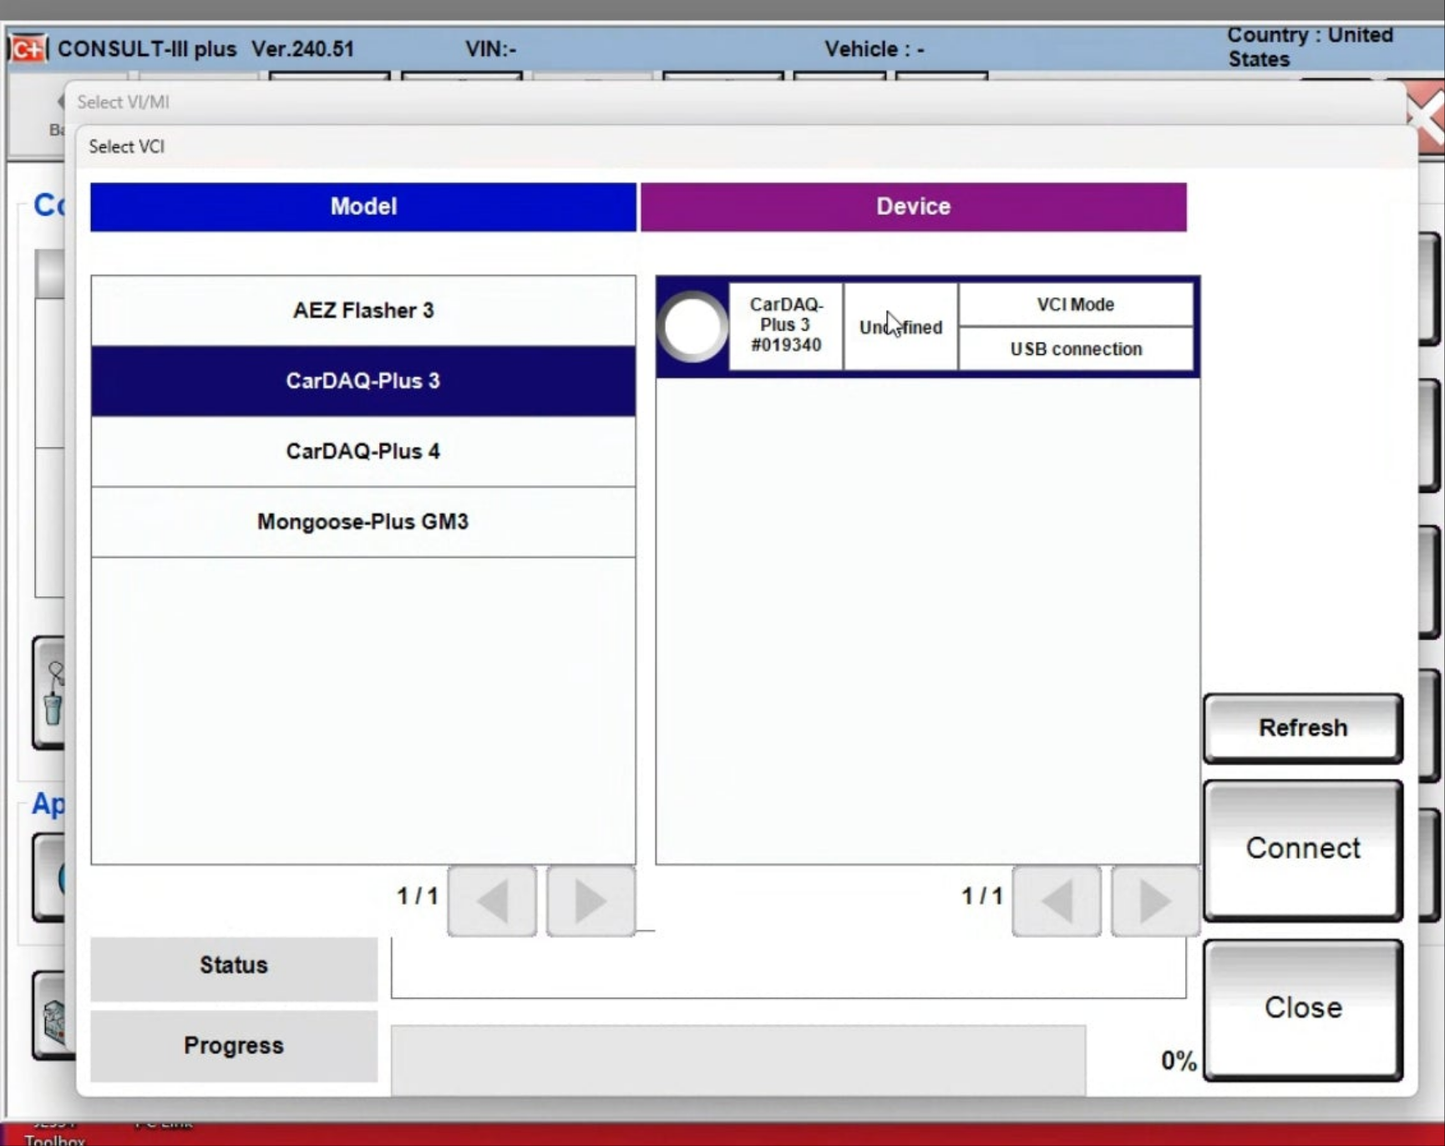This screenshot has height=1146, width=1445.
Task: Click the blue Model column header
Action: 363,207
